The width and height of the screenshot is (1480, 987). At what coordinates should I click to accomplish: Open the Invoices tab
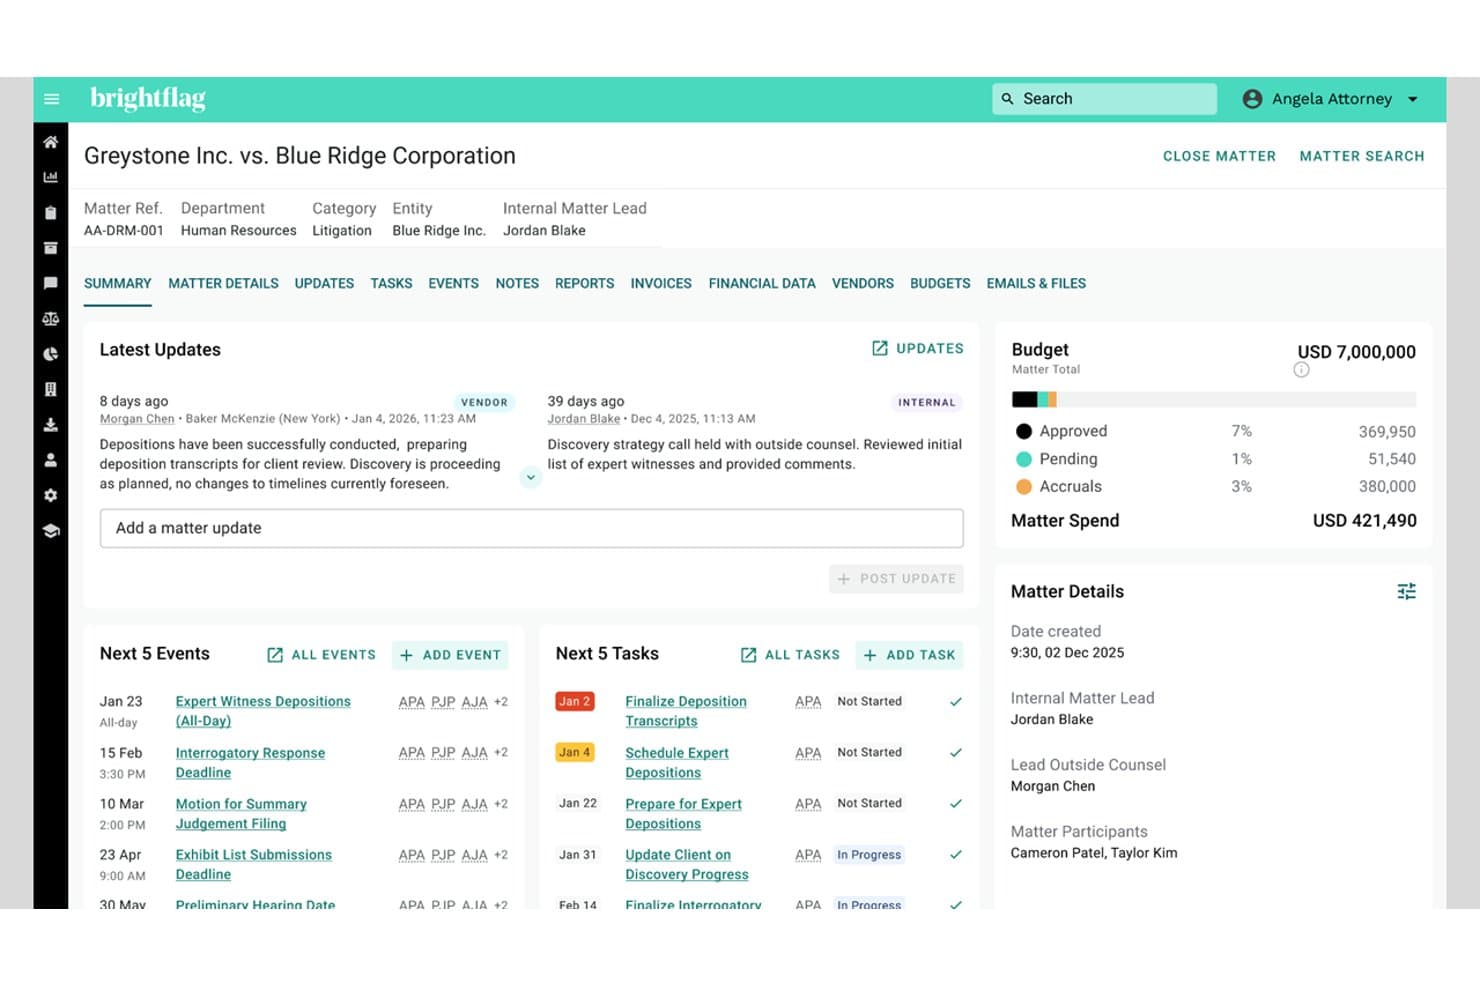(661, 284)
